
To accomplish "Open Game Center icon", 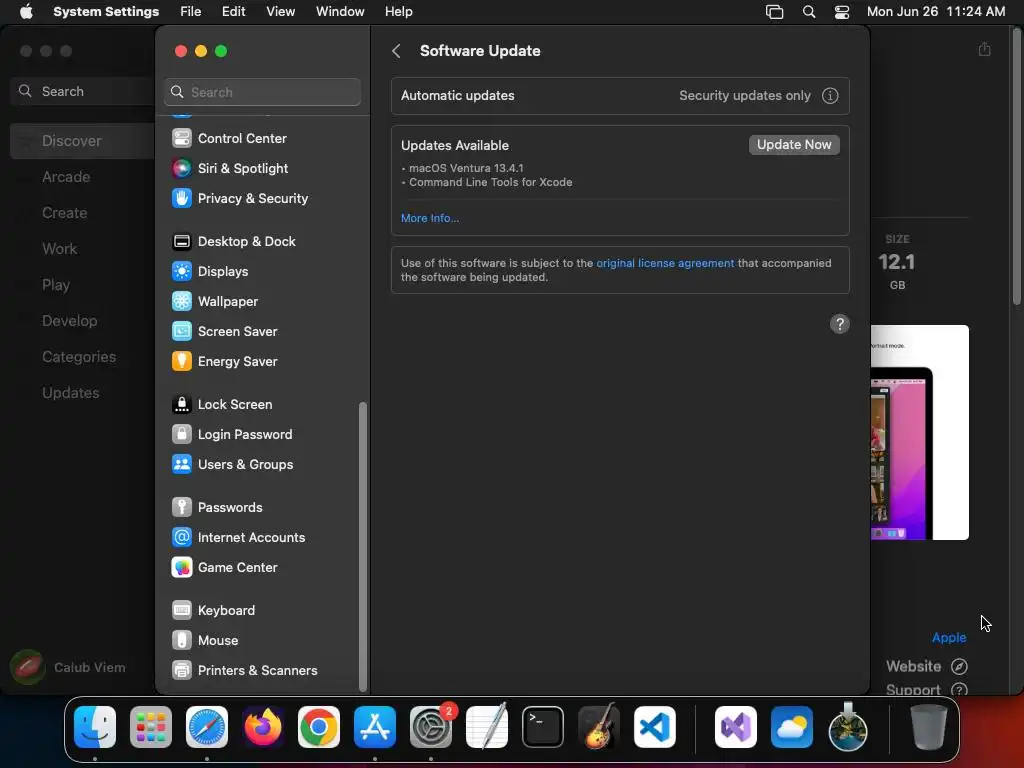I will [x=182, y=568].
